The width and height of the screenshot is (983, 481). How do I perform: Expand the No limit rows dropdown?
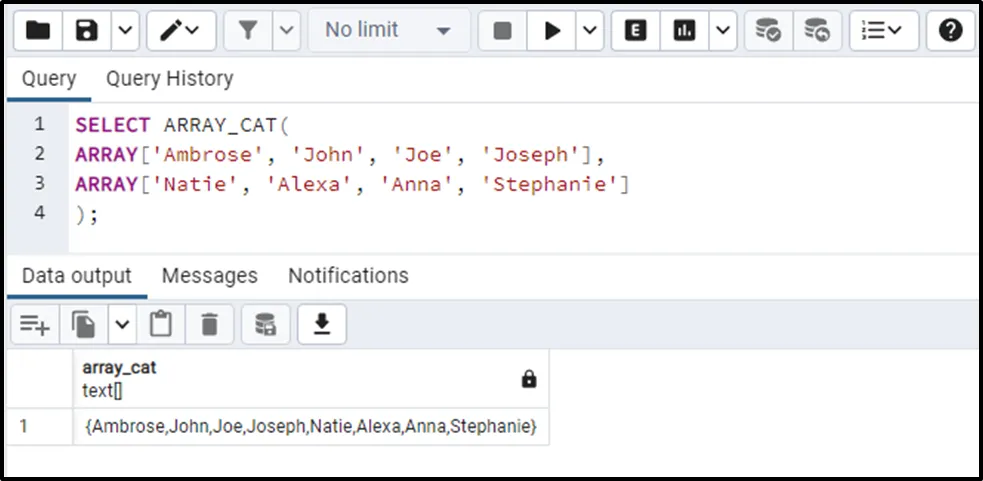388,31
